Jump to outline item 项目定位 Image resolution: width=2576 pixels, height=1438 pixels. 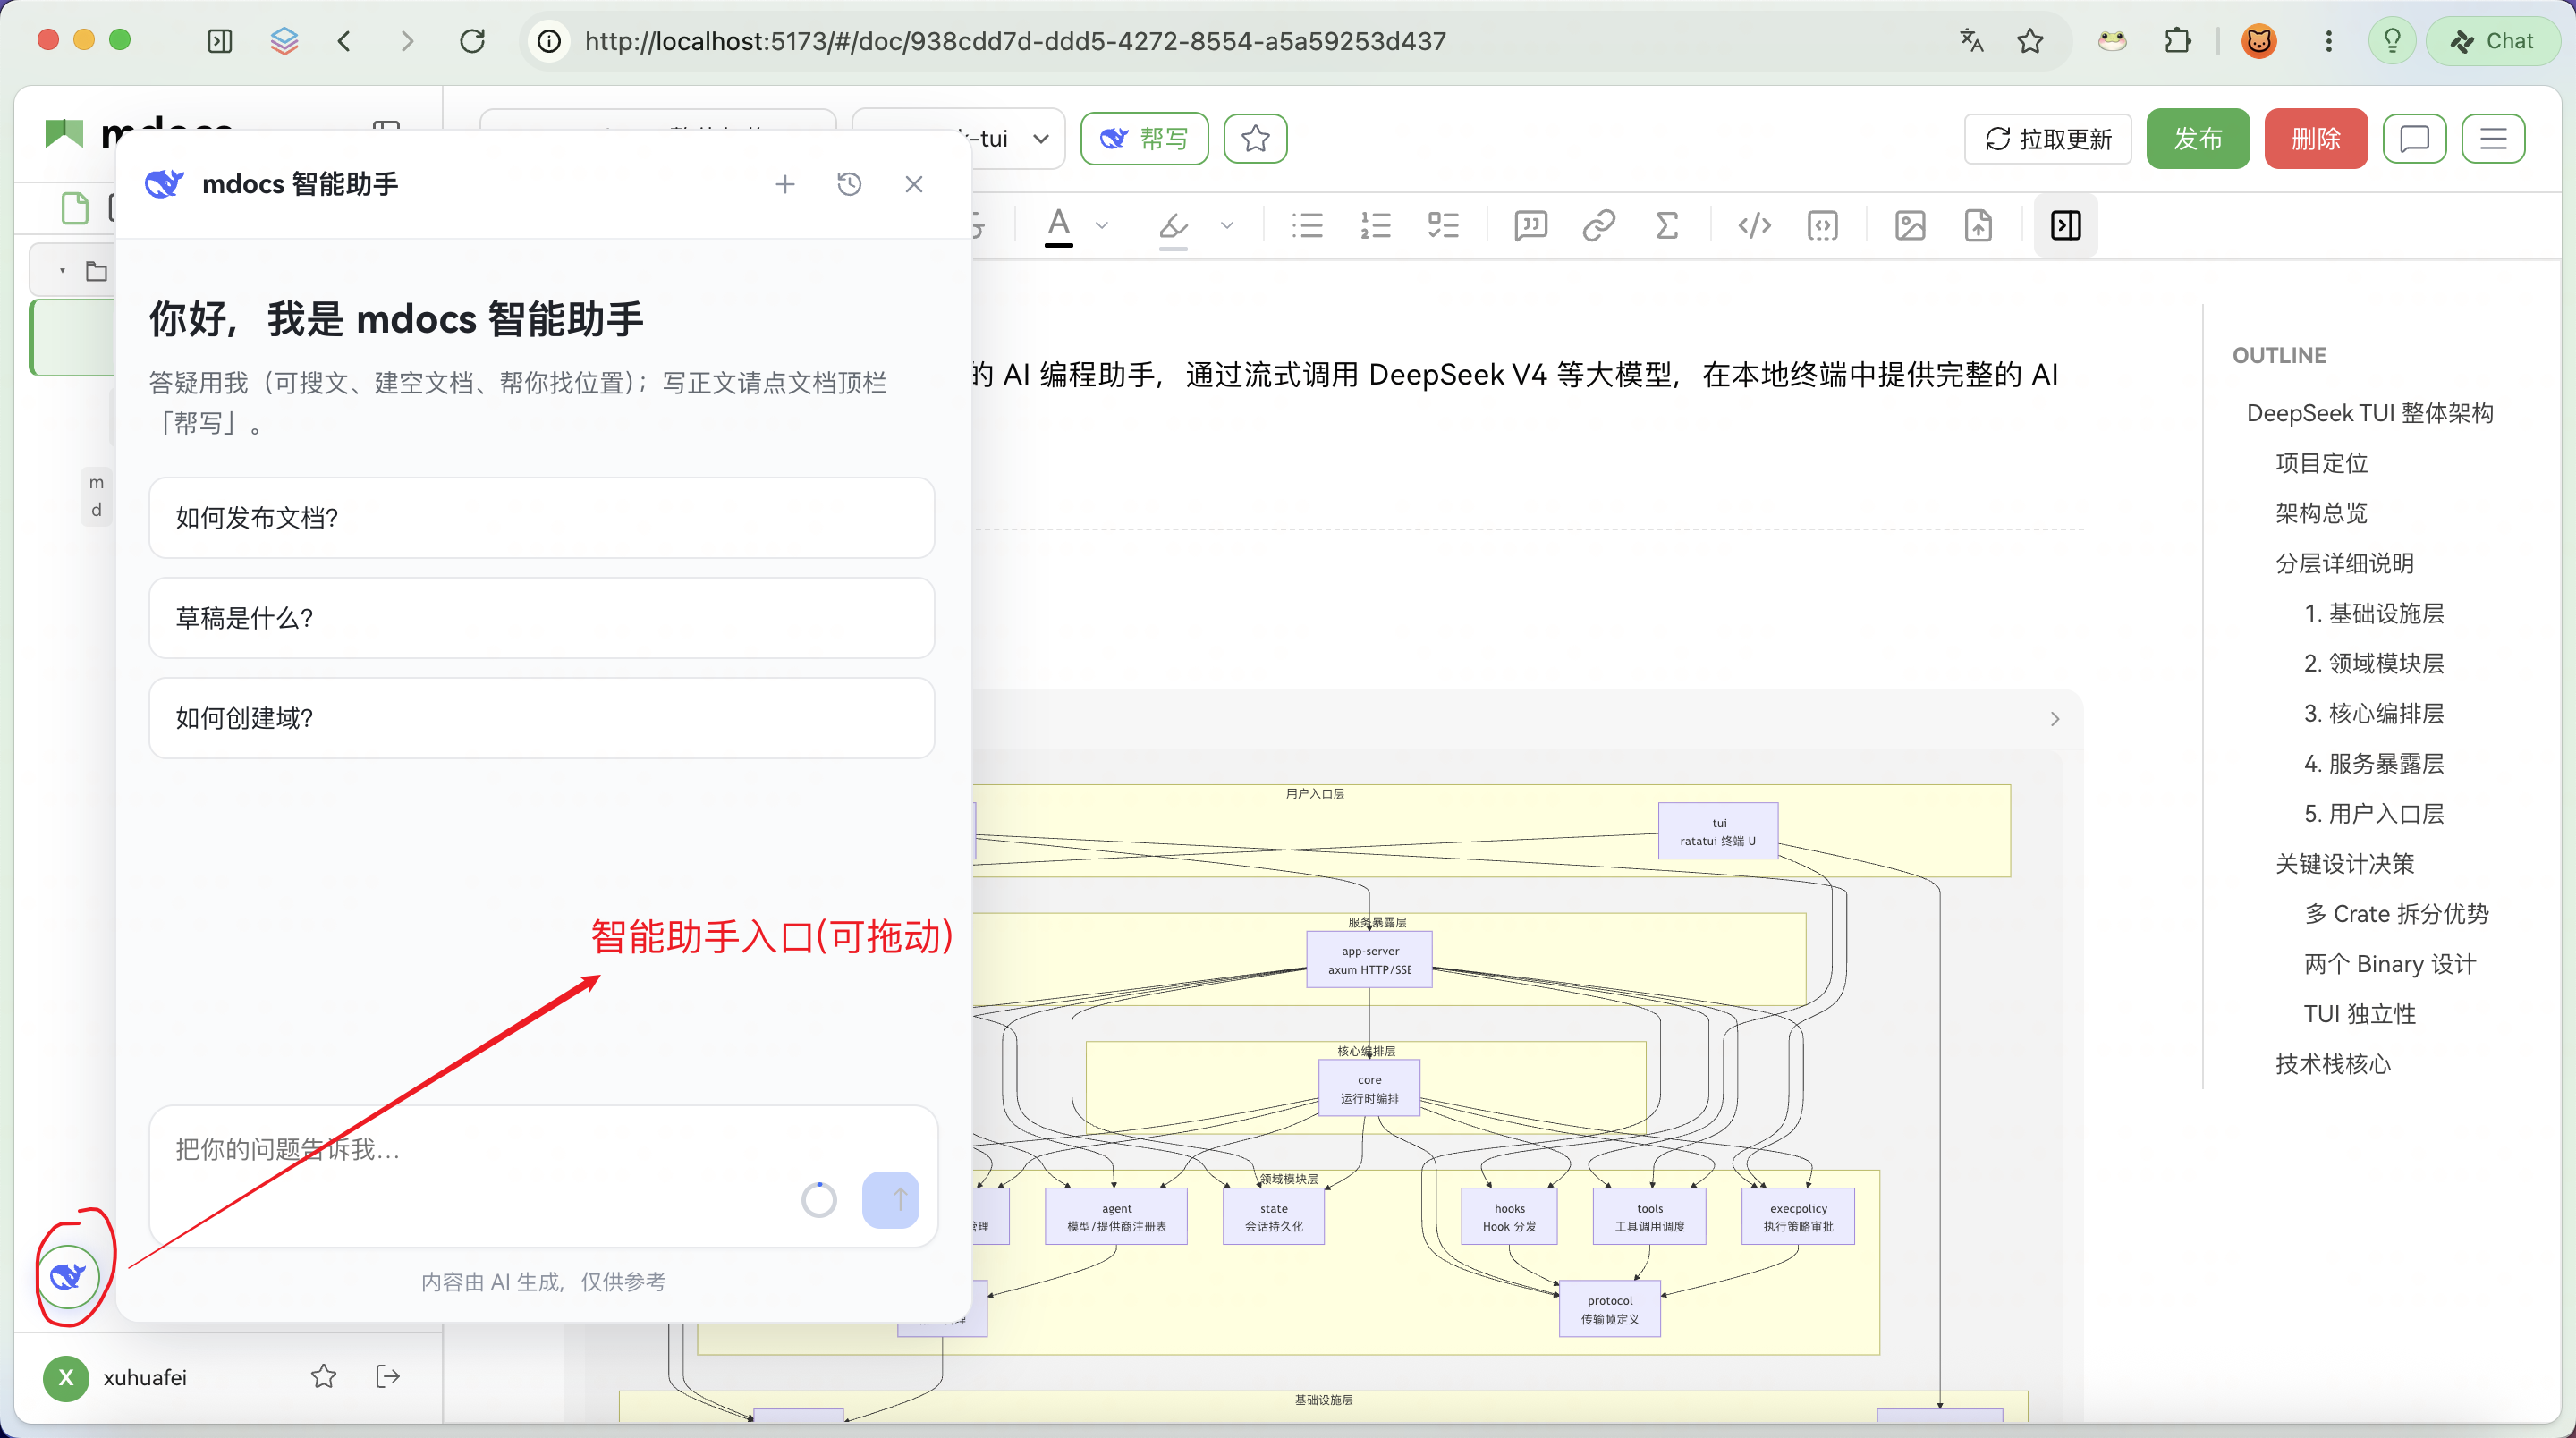point(2321,463)
